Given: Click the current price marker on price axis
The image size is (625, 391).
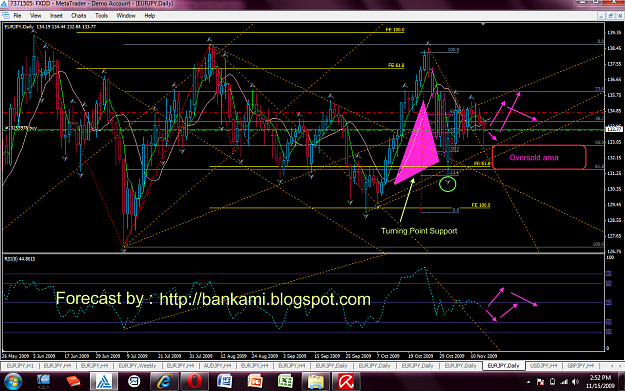Looking at the screenshot, I should [x=614, y=129].
